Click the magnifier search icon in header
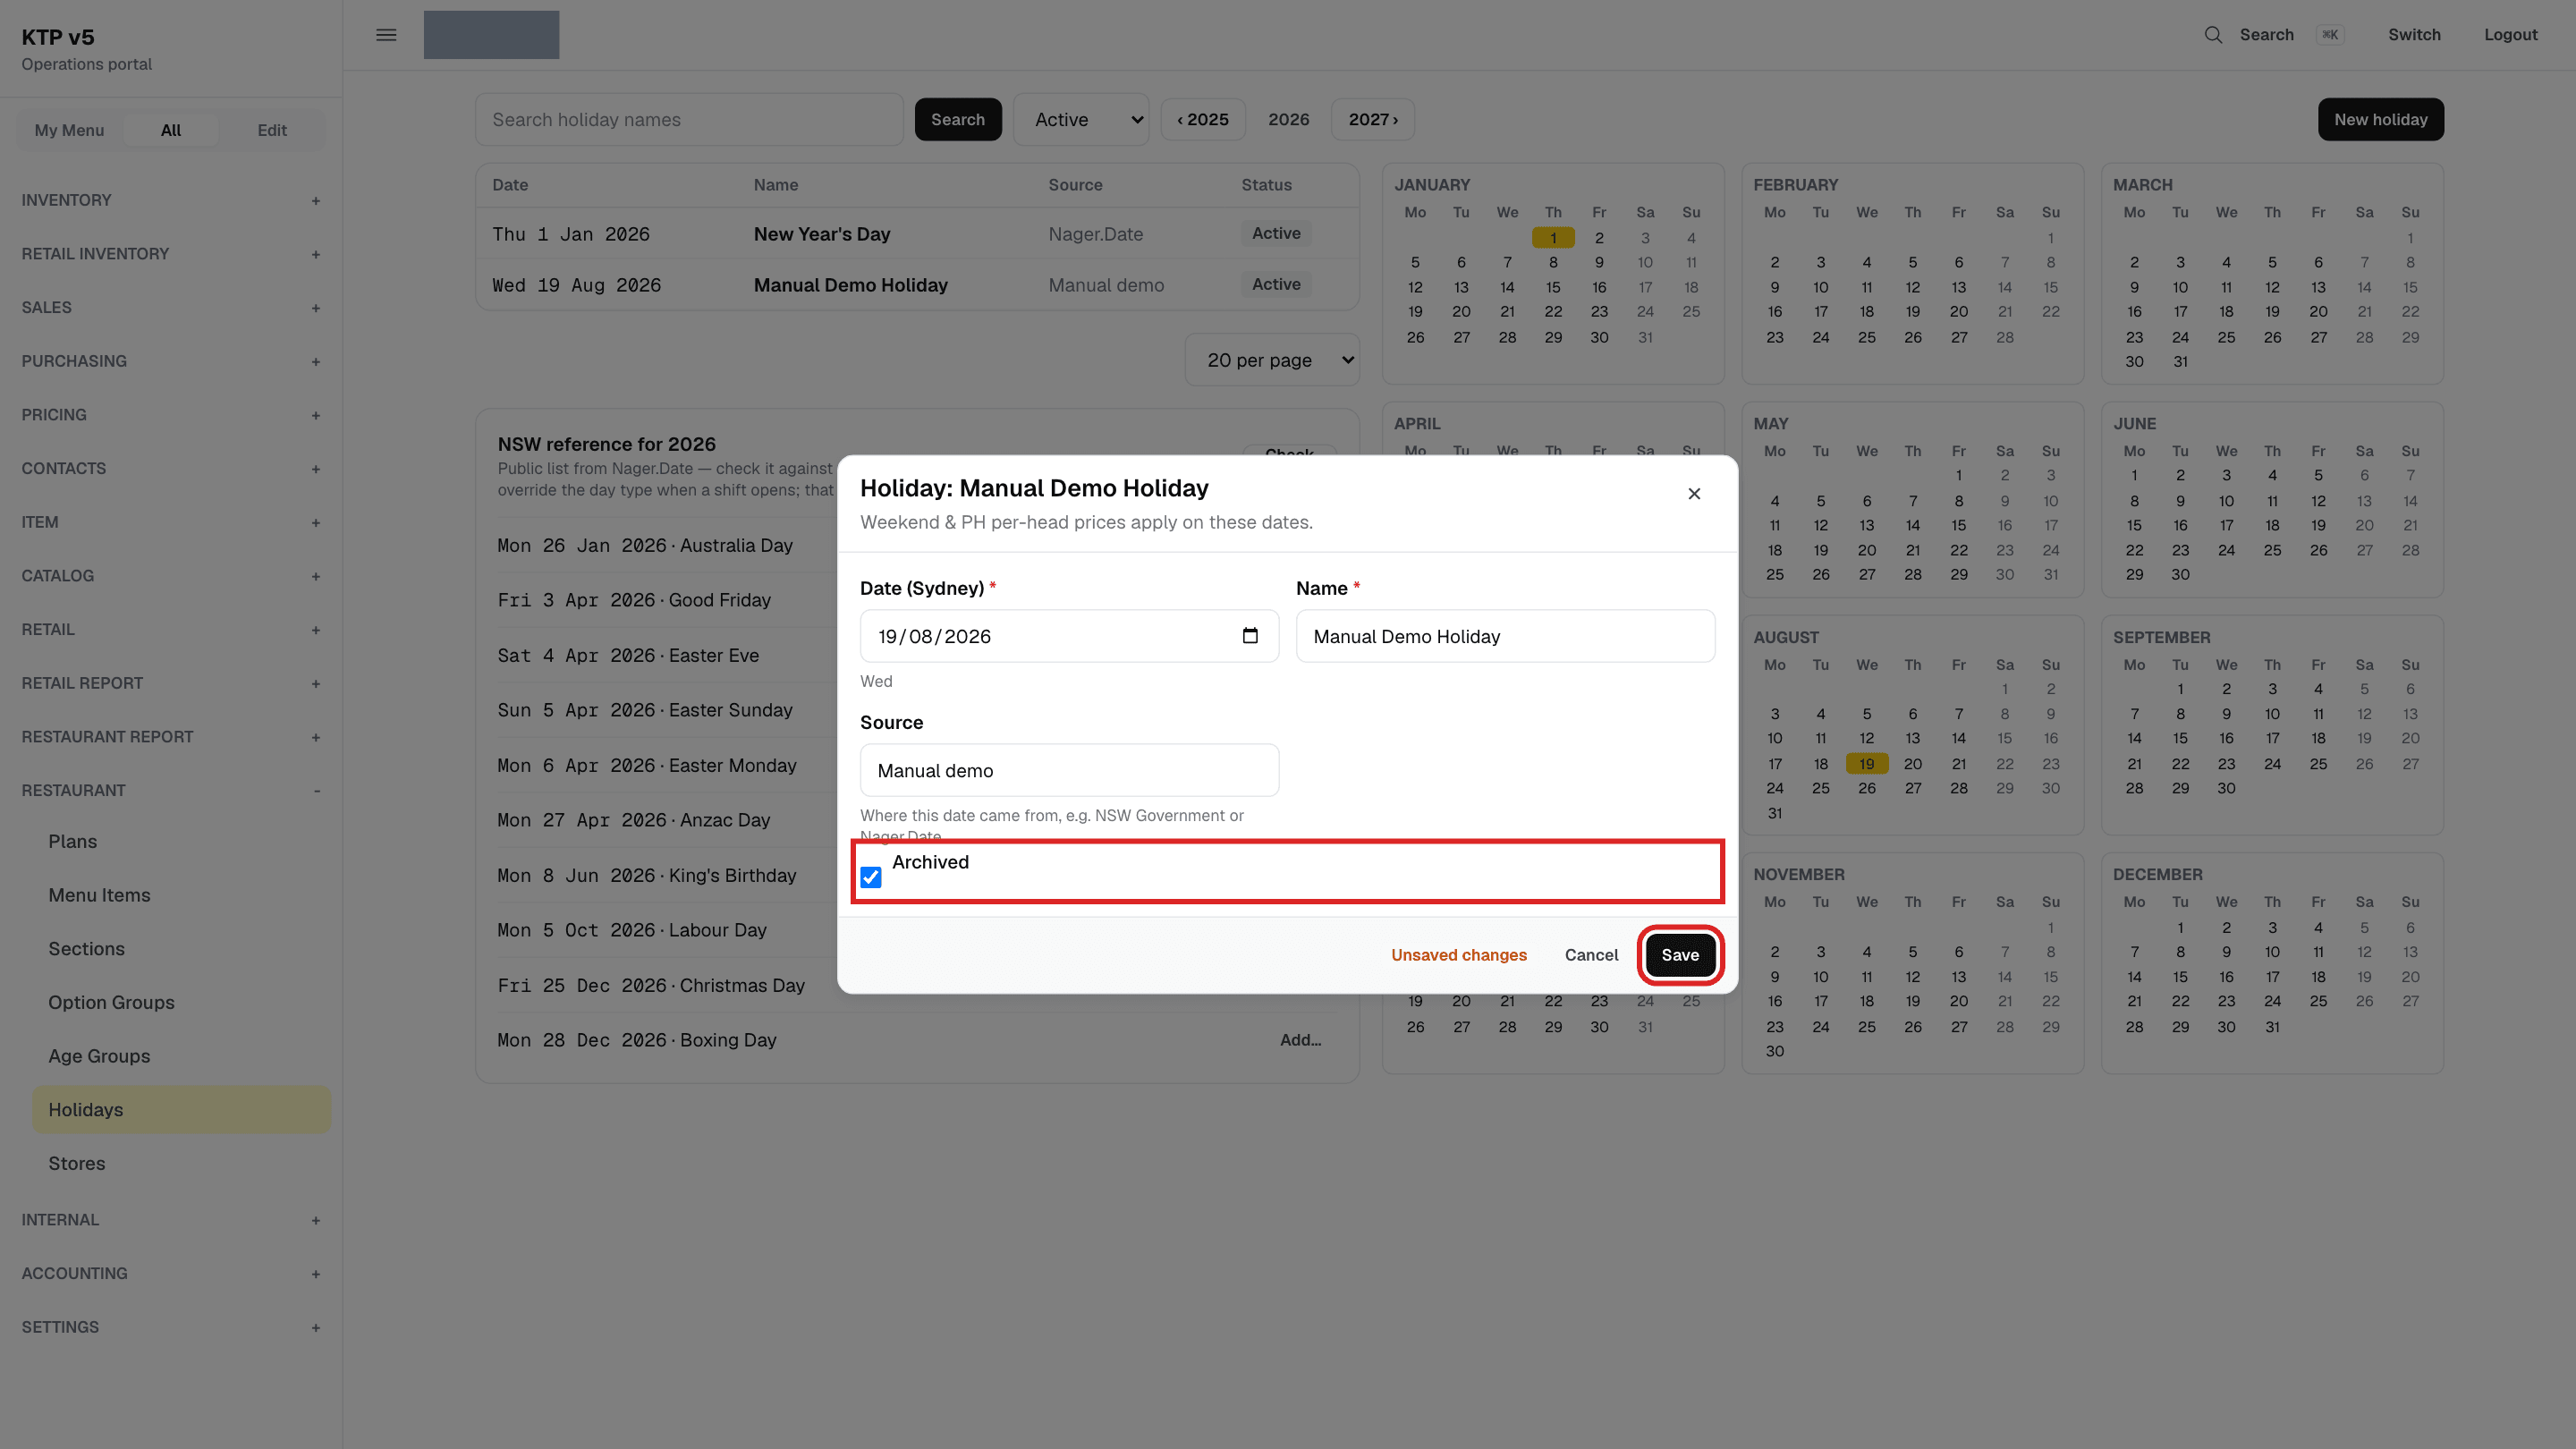2576x1449 pixels. click(x=2213, y=35)
